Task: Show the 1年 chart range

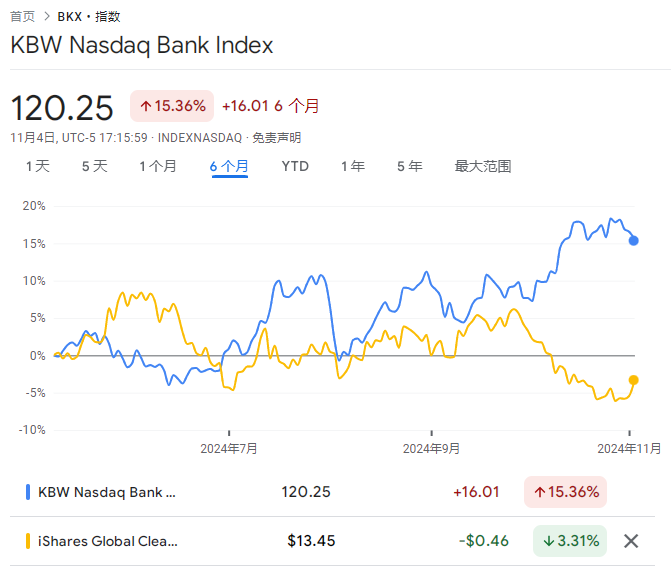Action: click(352, 166)
